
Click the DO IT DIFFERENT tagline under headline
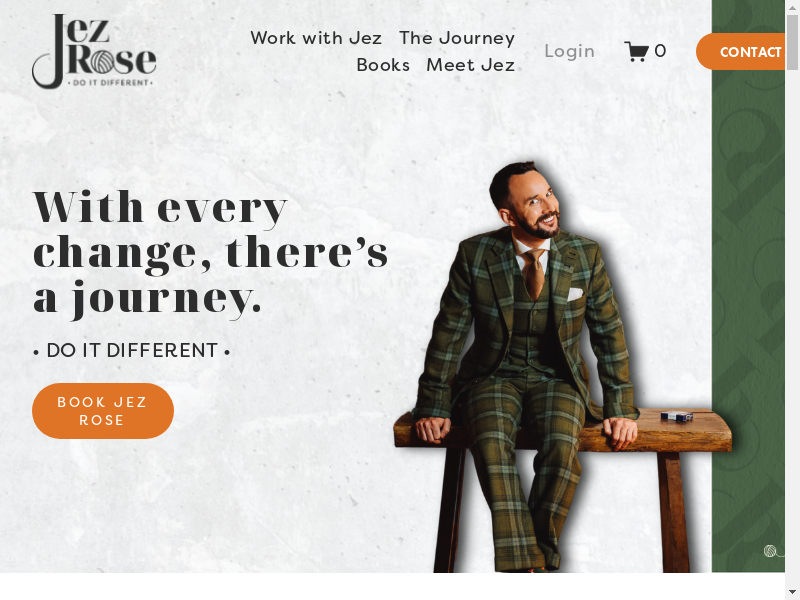click(x=132, y=351)
